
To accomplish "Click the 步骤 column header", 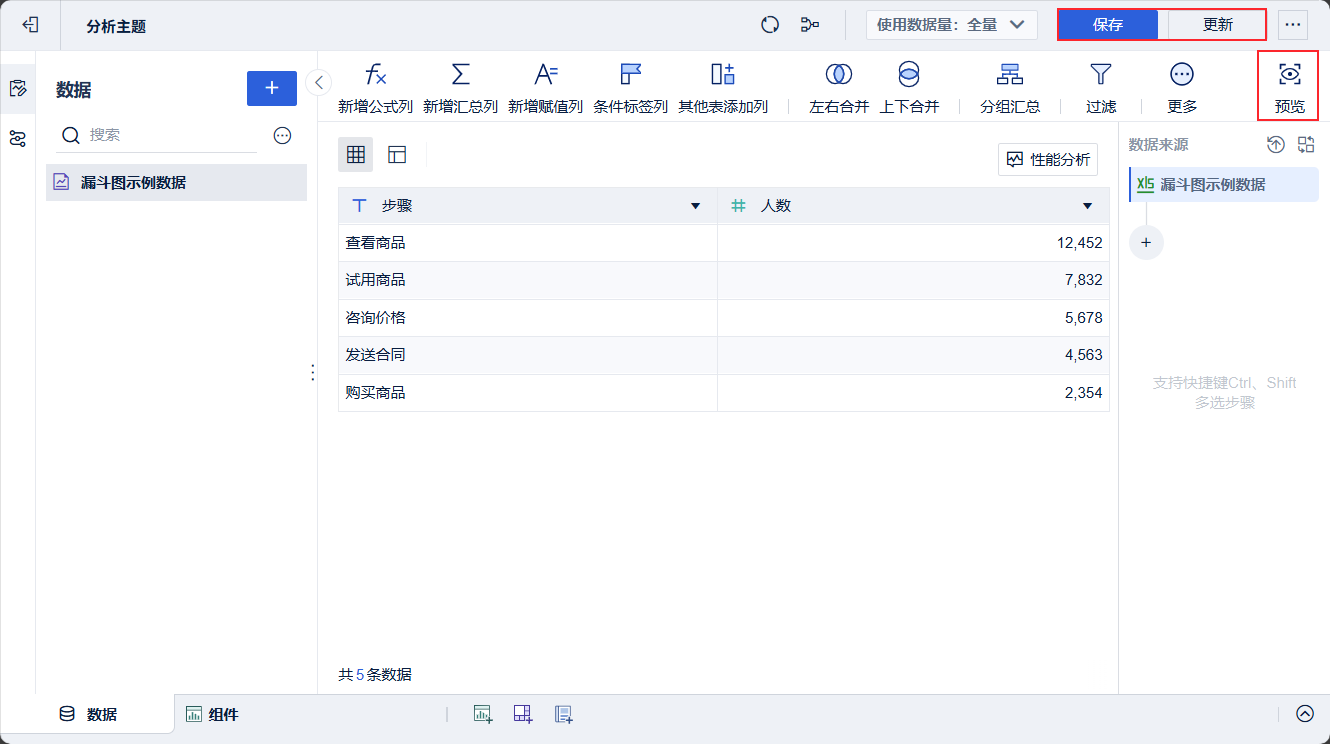I will (x=528, y=206).
